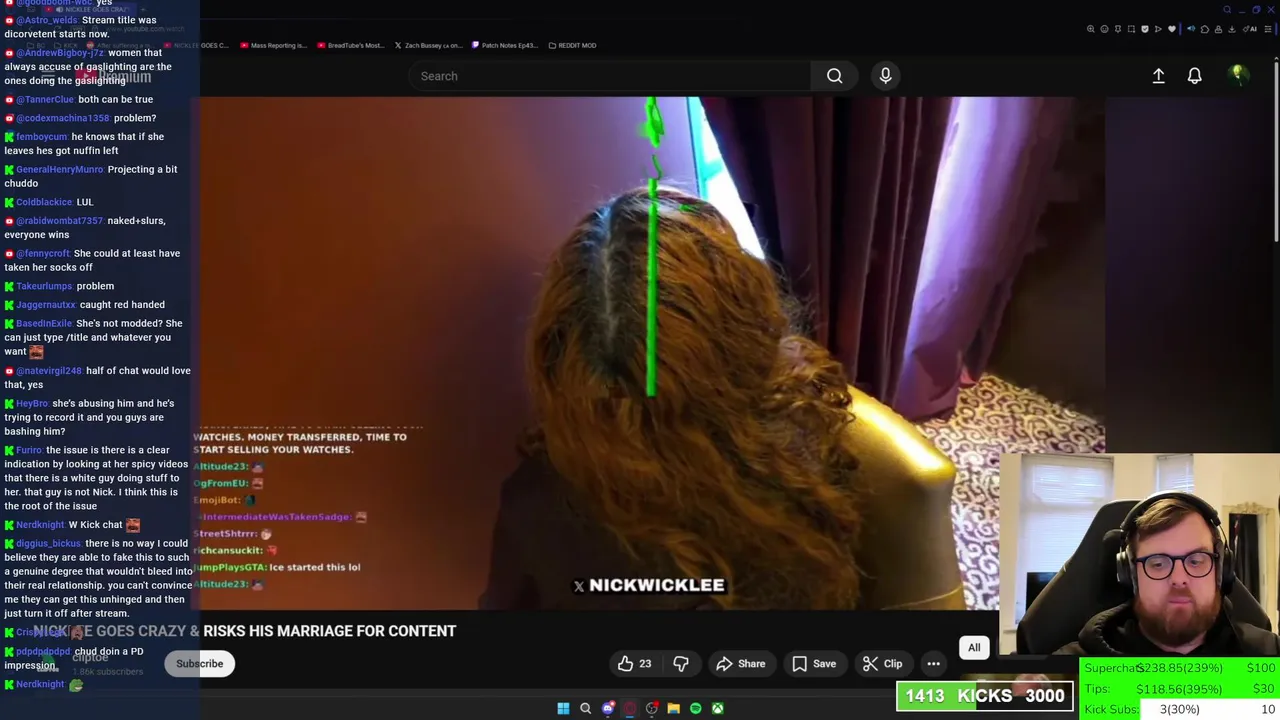
Task: Click the heart bookmark toolbar icon
Action: click(1172, 29)
